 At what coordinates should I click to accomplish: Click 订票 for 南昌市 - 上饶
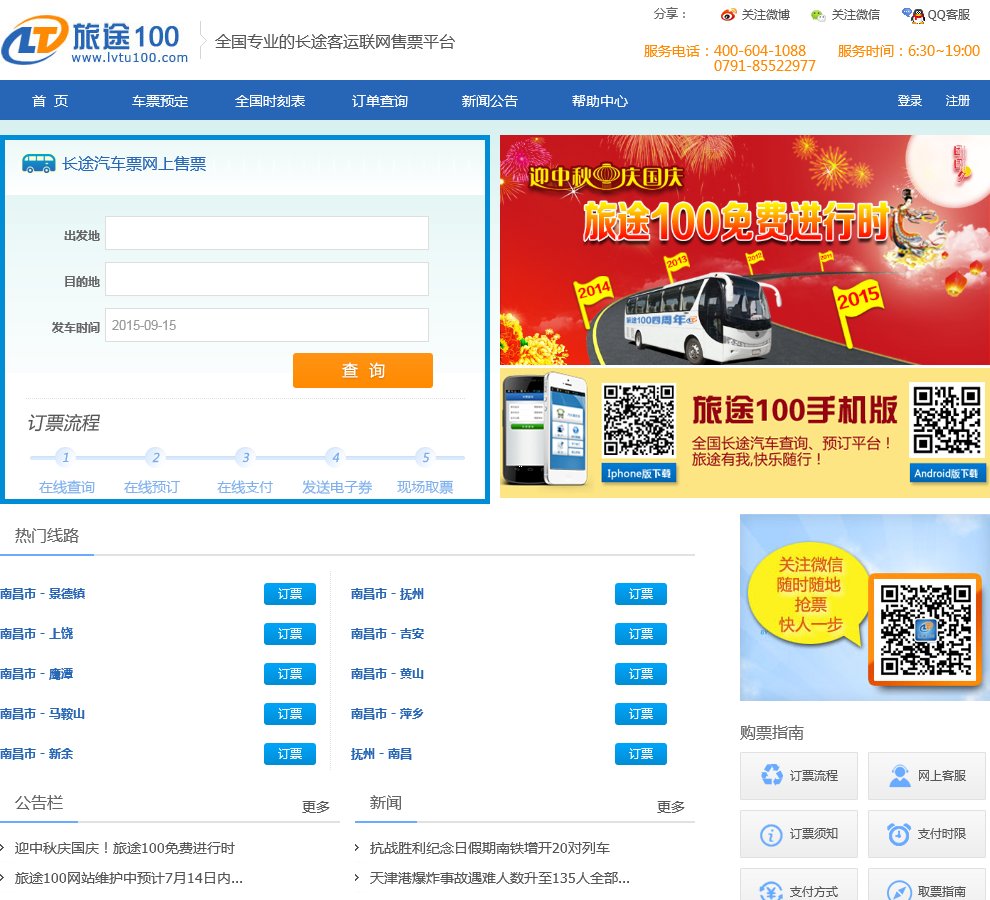click(x=290, y=633)
